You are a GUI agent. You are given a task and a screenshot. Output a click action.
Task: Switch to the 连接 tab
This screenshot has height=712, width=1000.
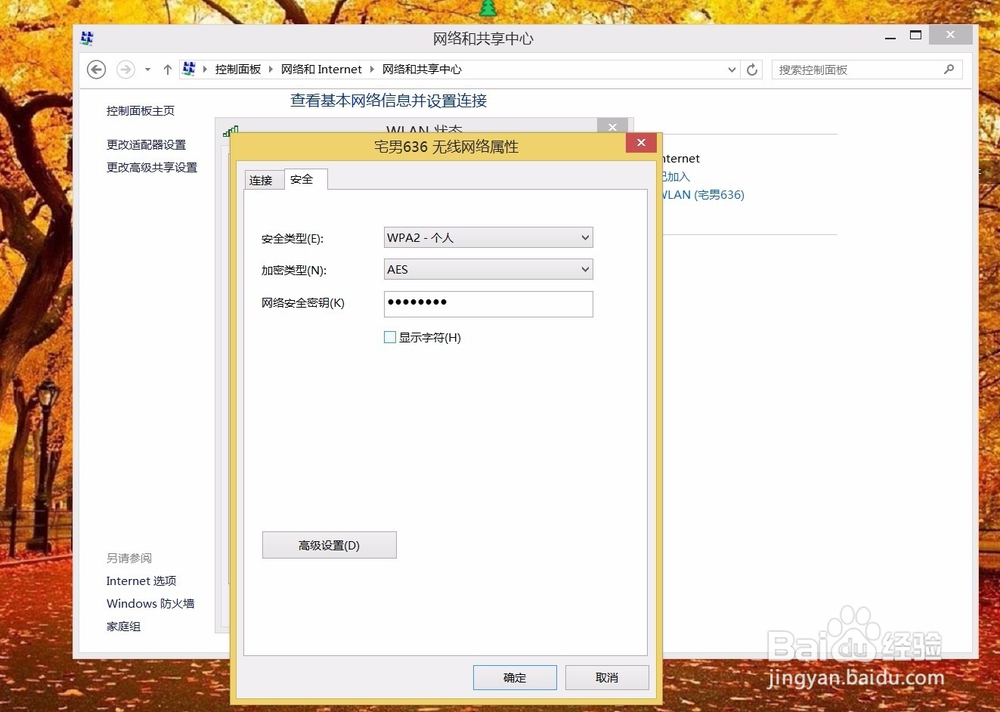coord(261,180)
